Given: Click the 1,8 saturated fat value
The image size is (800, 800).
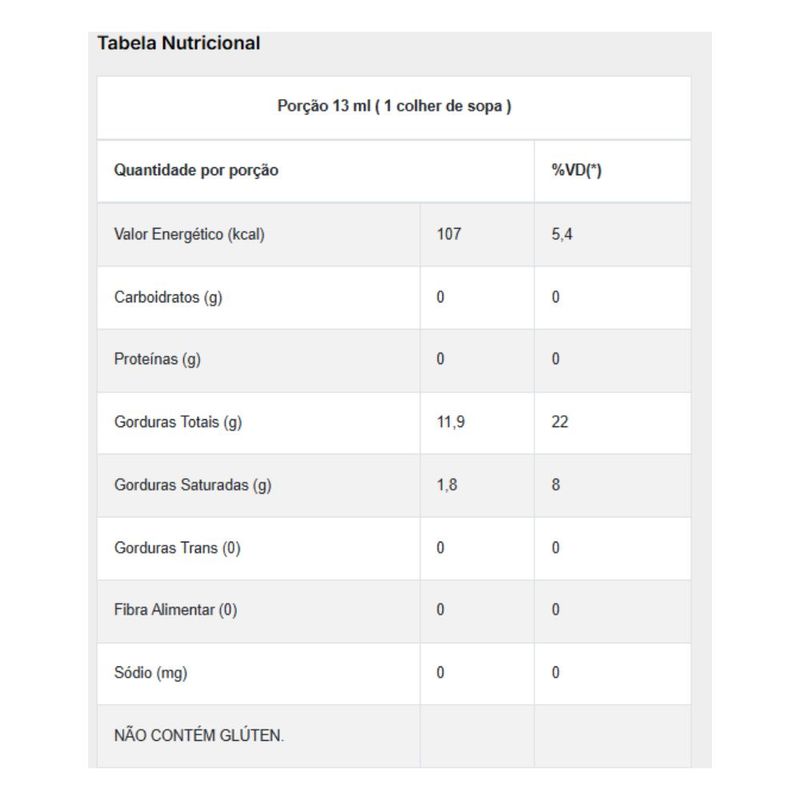Looking at the screenshot, I should tap(447, 485).
